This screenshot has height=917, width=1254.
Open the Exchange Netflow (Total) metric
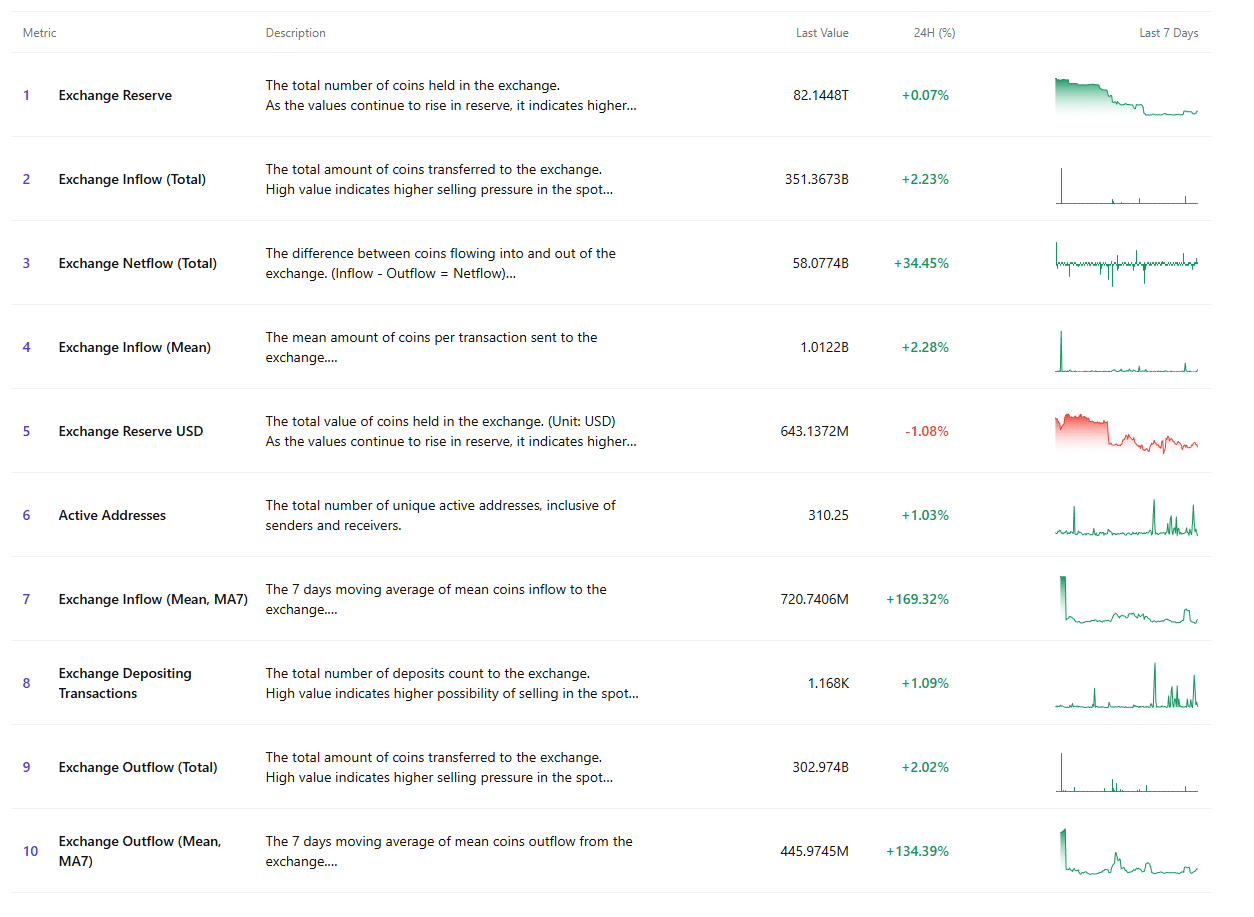coord(138,263)
